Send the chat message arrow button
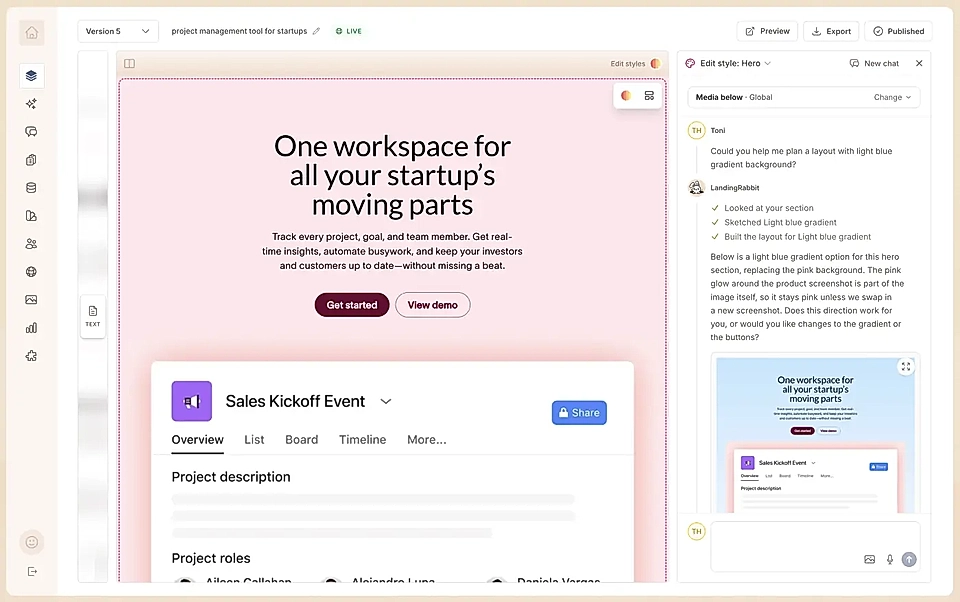Screen dimensions: 960x602 [x=909, y=559]
